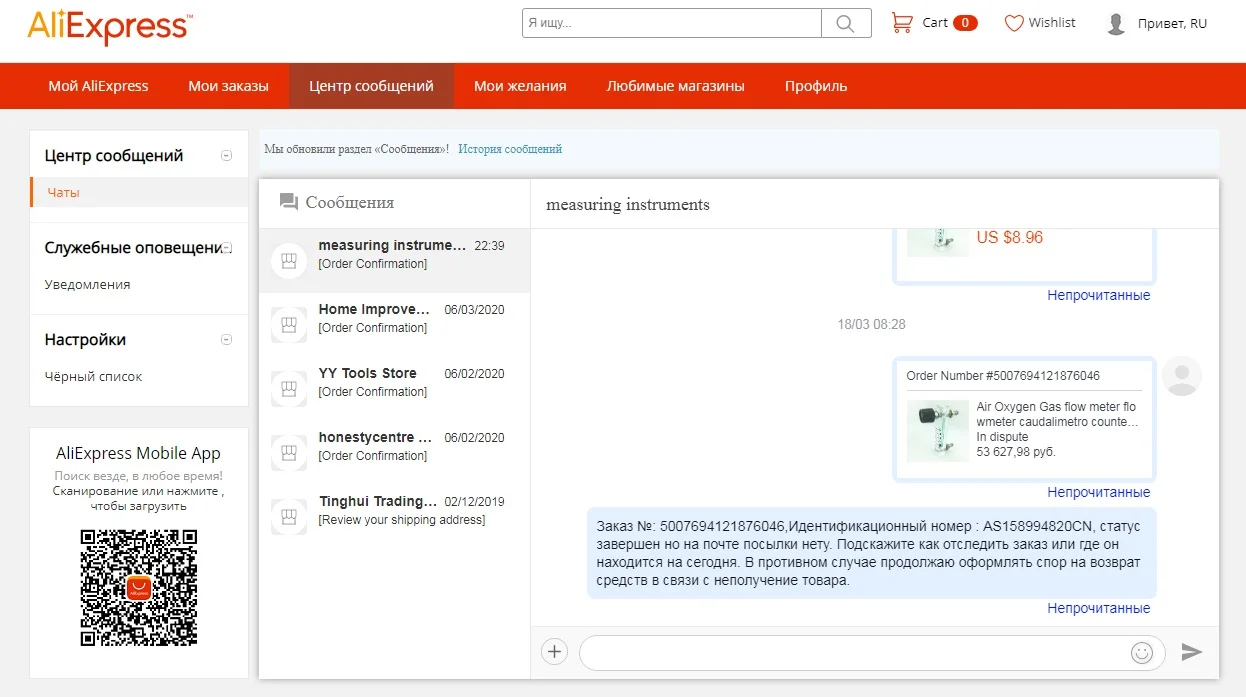The width and height of the screenshot is (1246, 697).
Task: Click the search magnifier button
Action: 846,23
